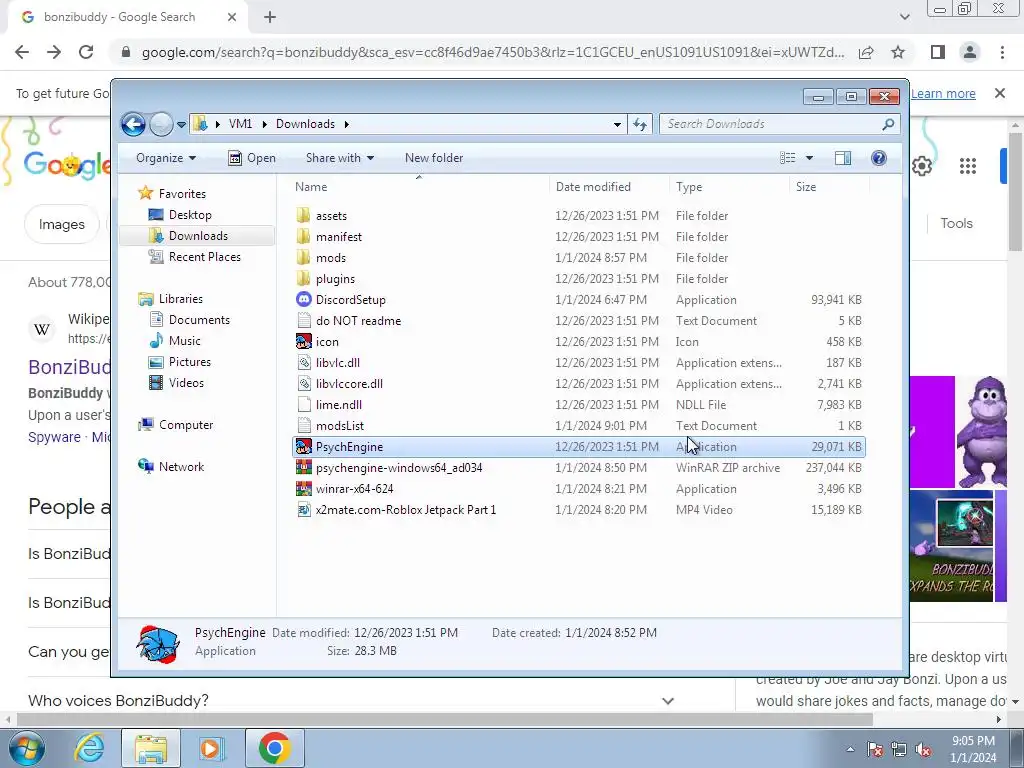Bookmark this page with star icon
Screen dimensions: 1024x768
[x=898, y=52]
